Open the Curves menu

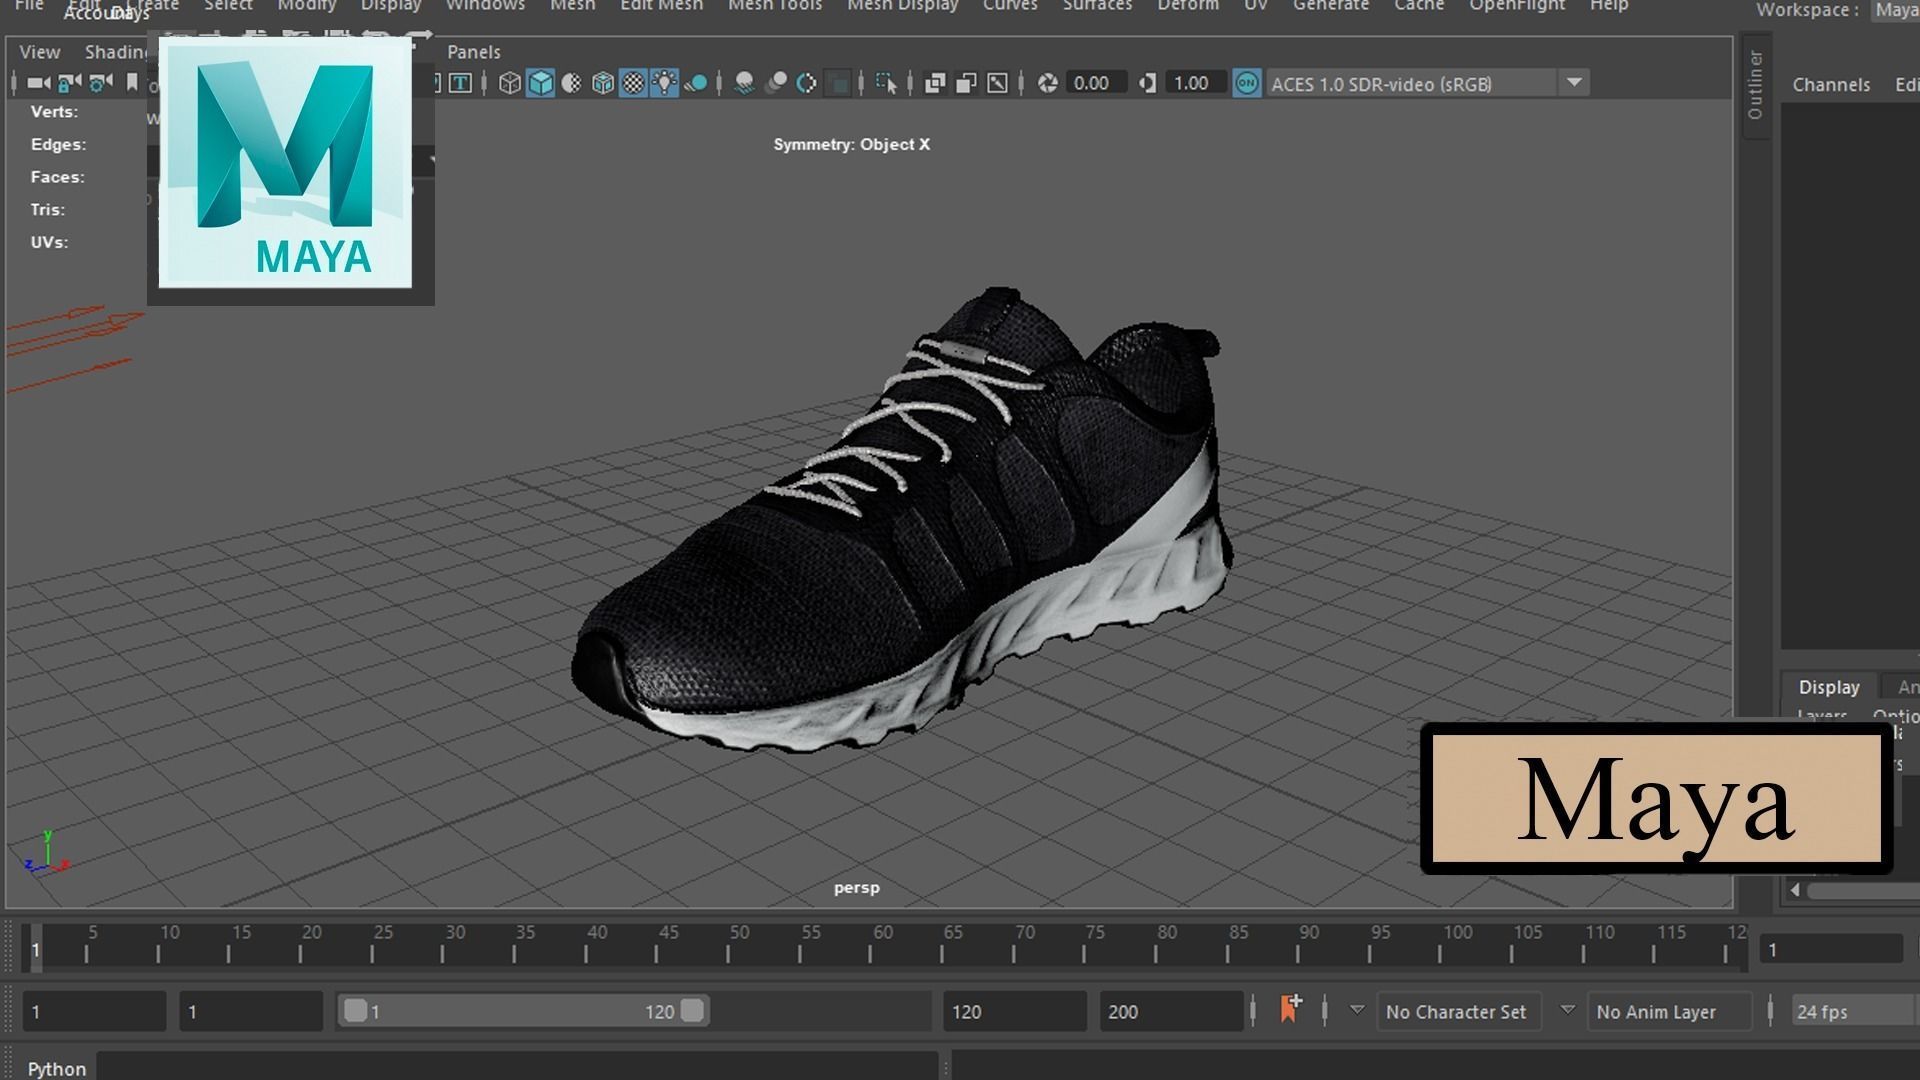1010,6
